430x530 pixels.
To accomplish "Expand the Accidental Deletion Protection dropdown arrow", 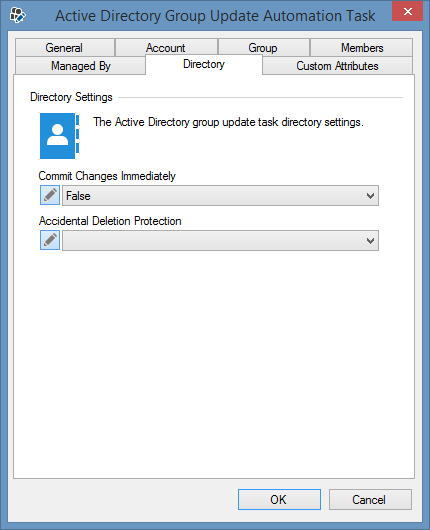I will (x=370, y=241).
